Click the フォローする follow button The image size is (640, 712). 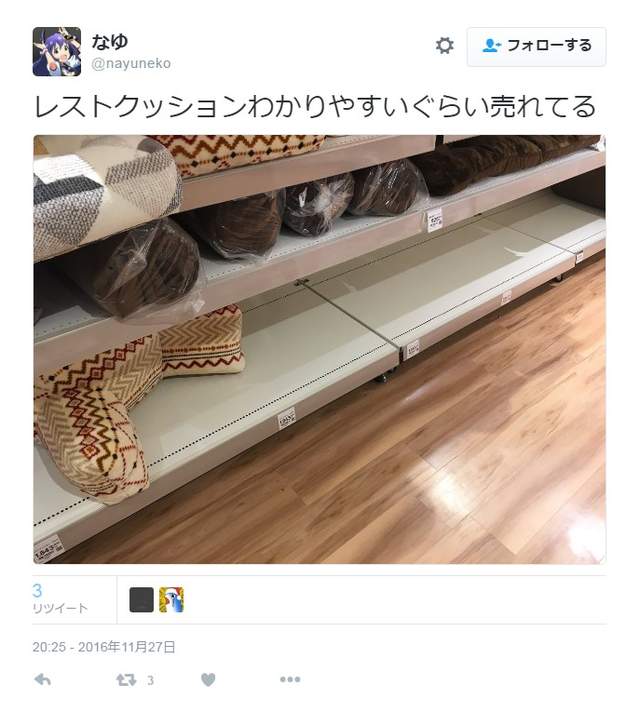pyautogui.click(x=536, y=46)
